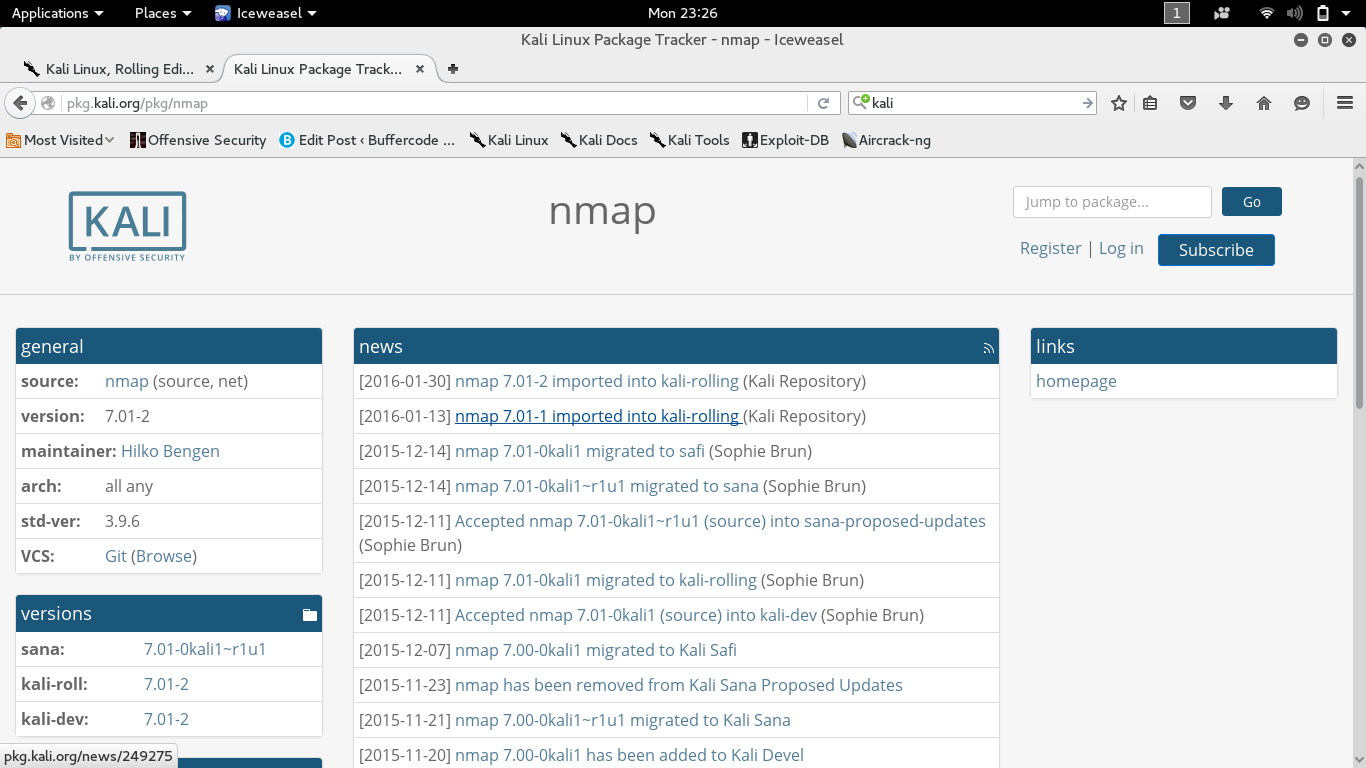
Task: Open news nmap 7.00-0kali1 migrated to Kali Safi
Action: (596, 650)
